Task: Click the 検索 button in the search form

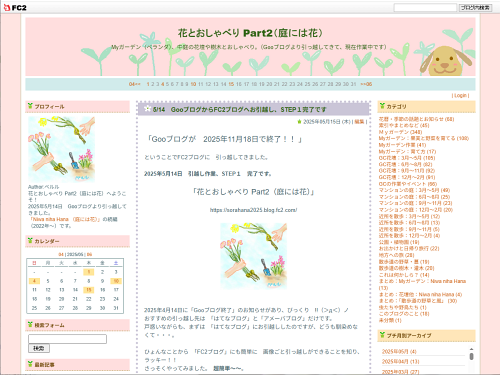Action: [39, 348]
